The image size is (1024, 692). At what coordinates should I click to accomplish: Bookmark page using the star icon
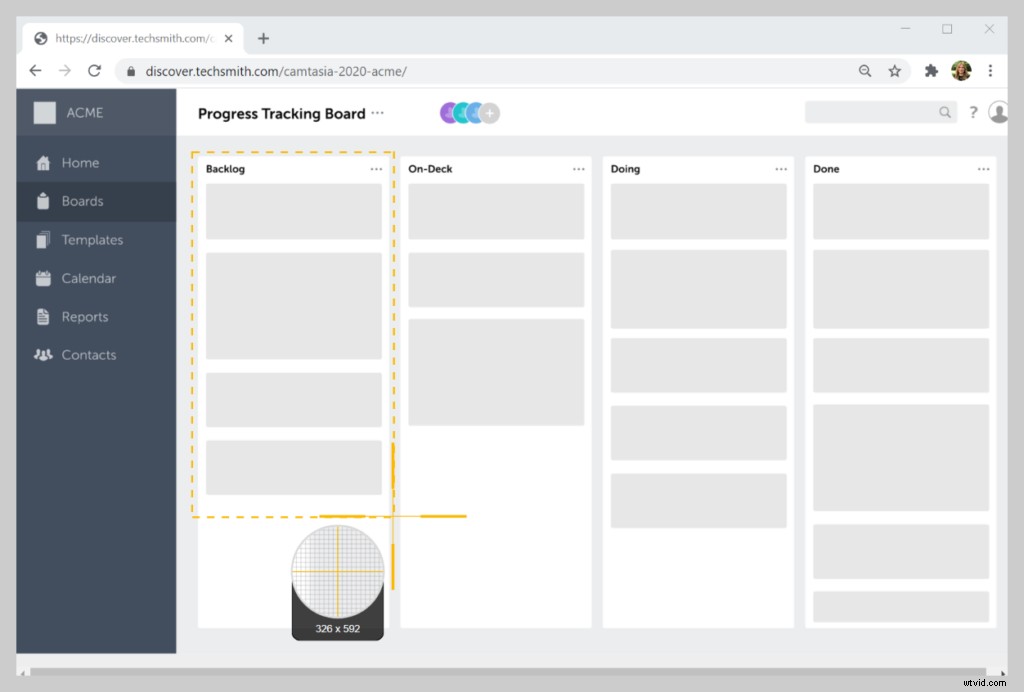click(x=895, y=71)
